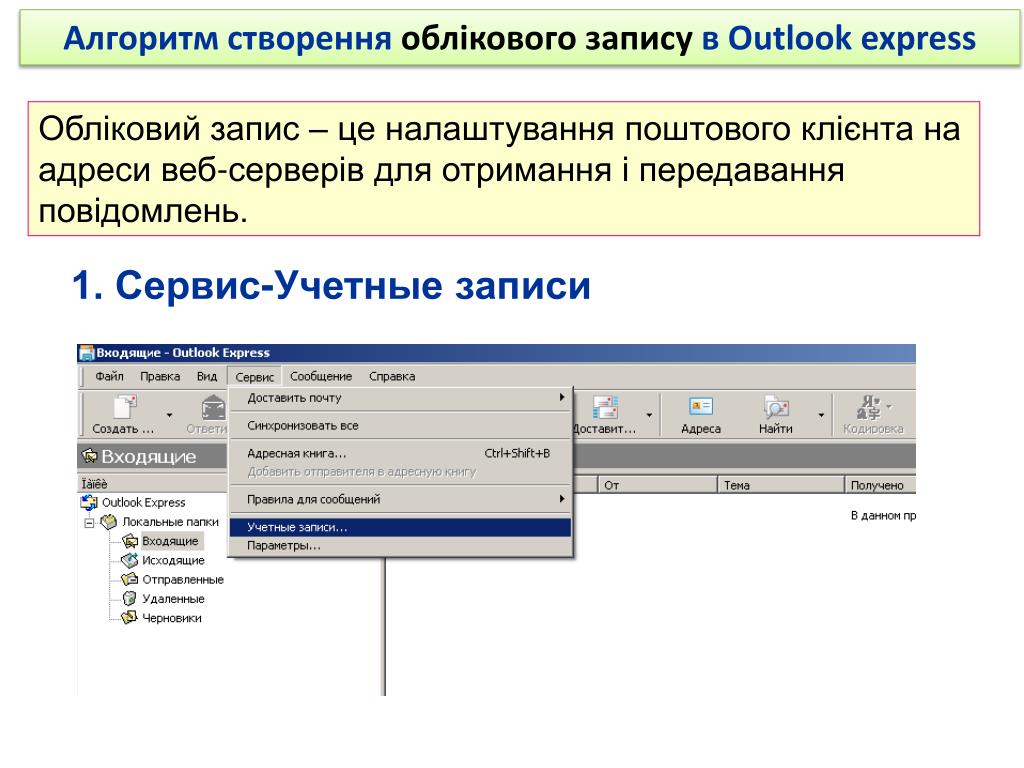Click the Доставить (Send/Receive) toolbar icon

click(x=605, y=407)
